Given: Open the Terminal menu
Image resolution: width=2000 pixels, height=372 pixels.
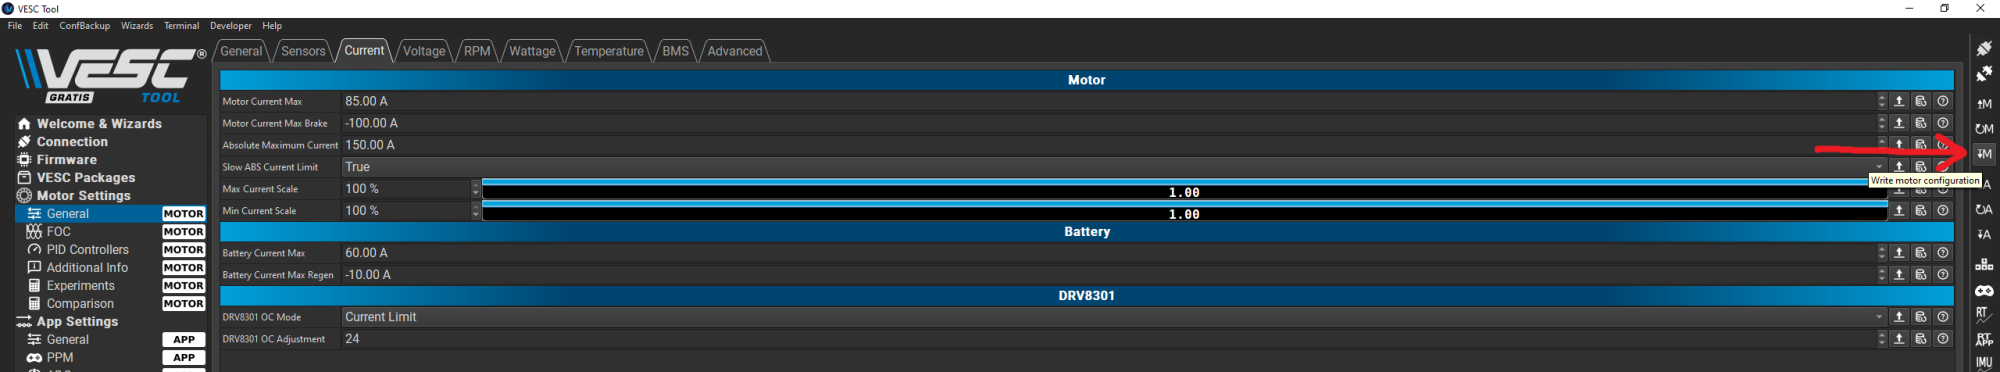Looking at the screenshot, I should [x=181, y=26].
